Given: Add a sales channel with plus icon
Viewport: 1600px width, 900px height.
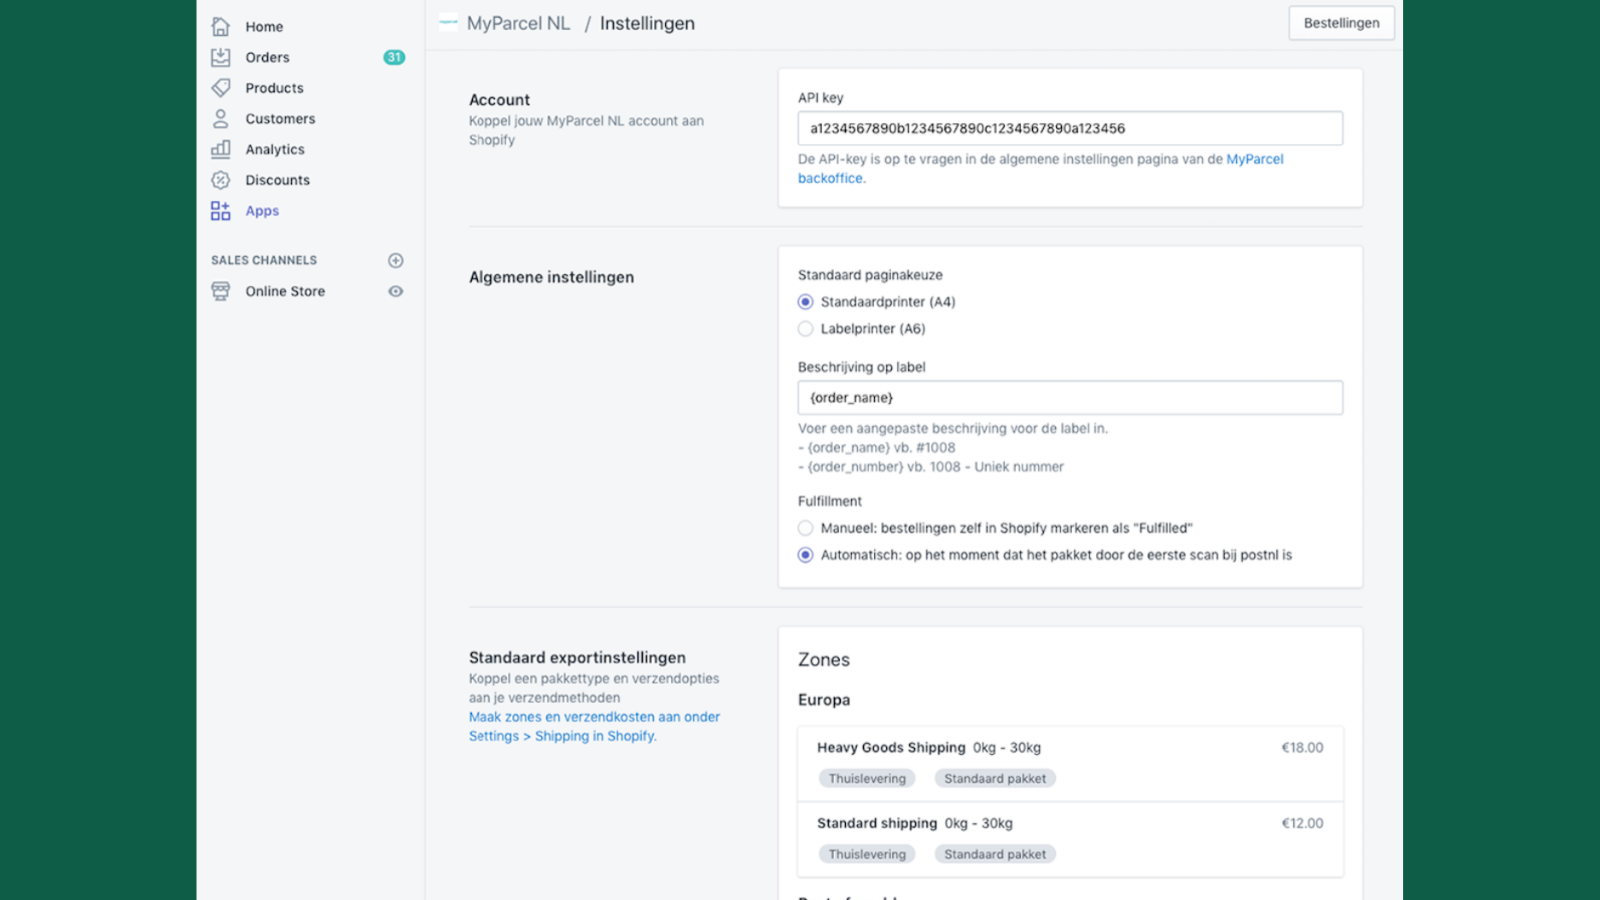Looking at the screenshot, I should pyautogui.click(x=396, y=260).
